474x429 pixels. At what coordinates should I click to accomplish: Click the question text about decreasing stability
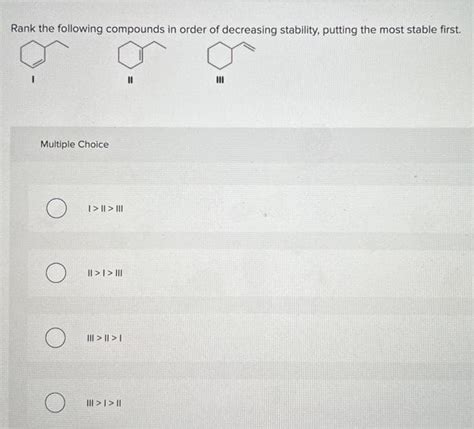236,29
